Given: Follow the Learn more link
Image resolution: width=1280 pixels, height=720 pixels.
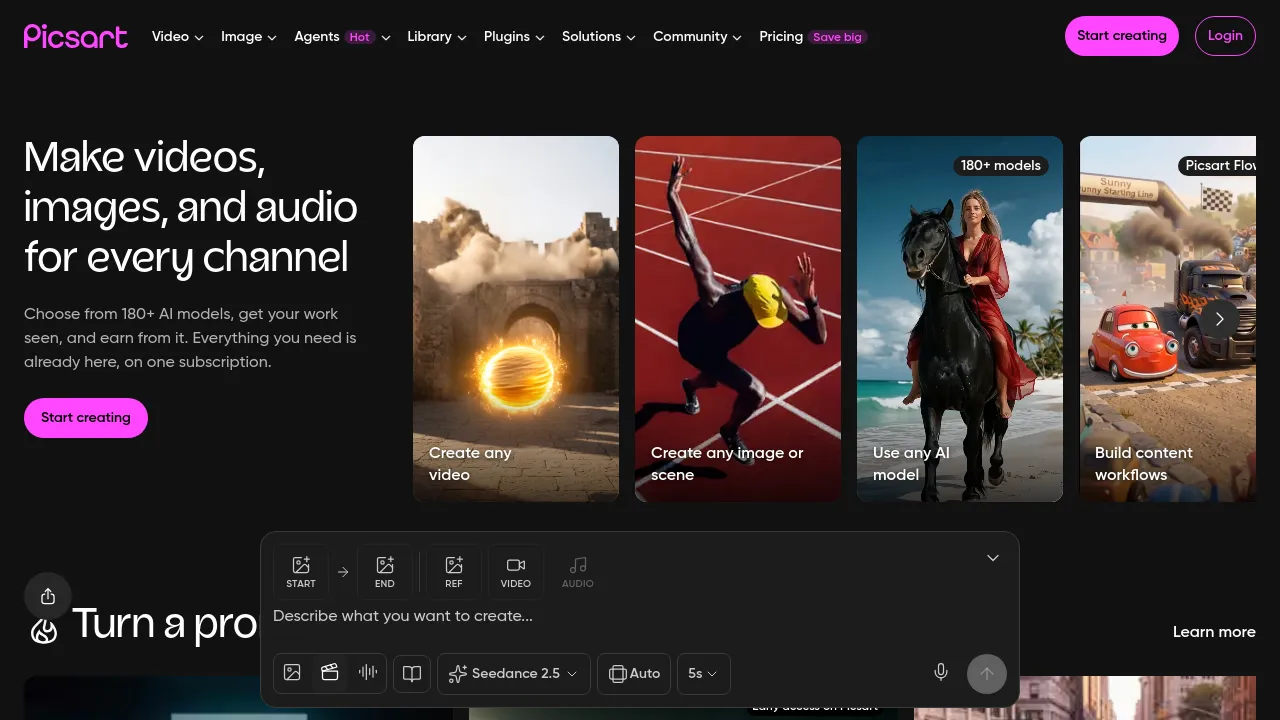Looking at the screenshot, I should (1214, 632).
